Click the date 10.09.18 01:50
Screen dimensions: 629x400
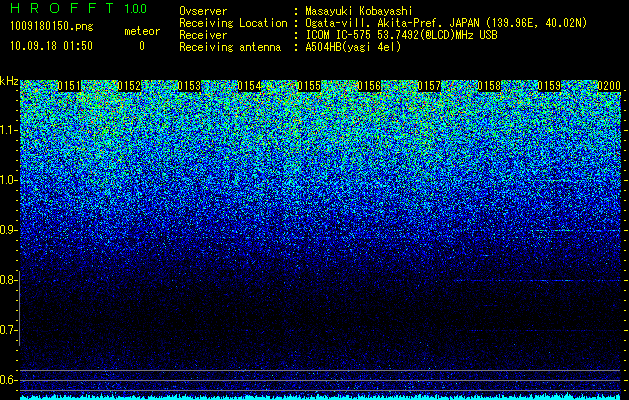[x=51, y=46]
